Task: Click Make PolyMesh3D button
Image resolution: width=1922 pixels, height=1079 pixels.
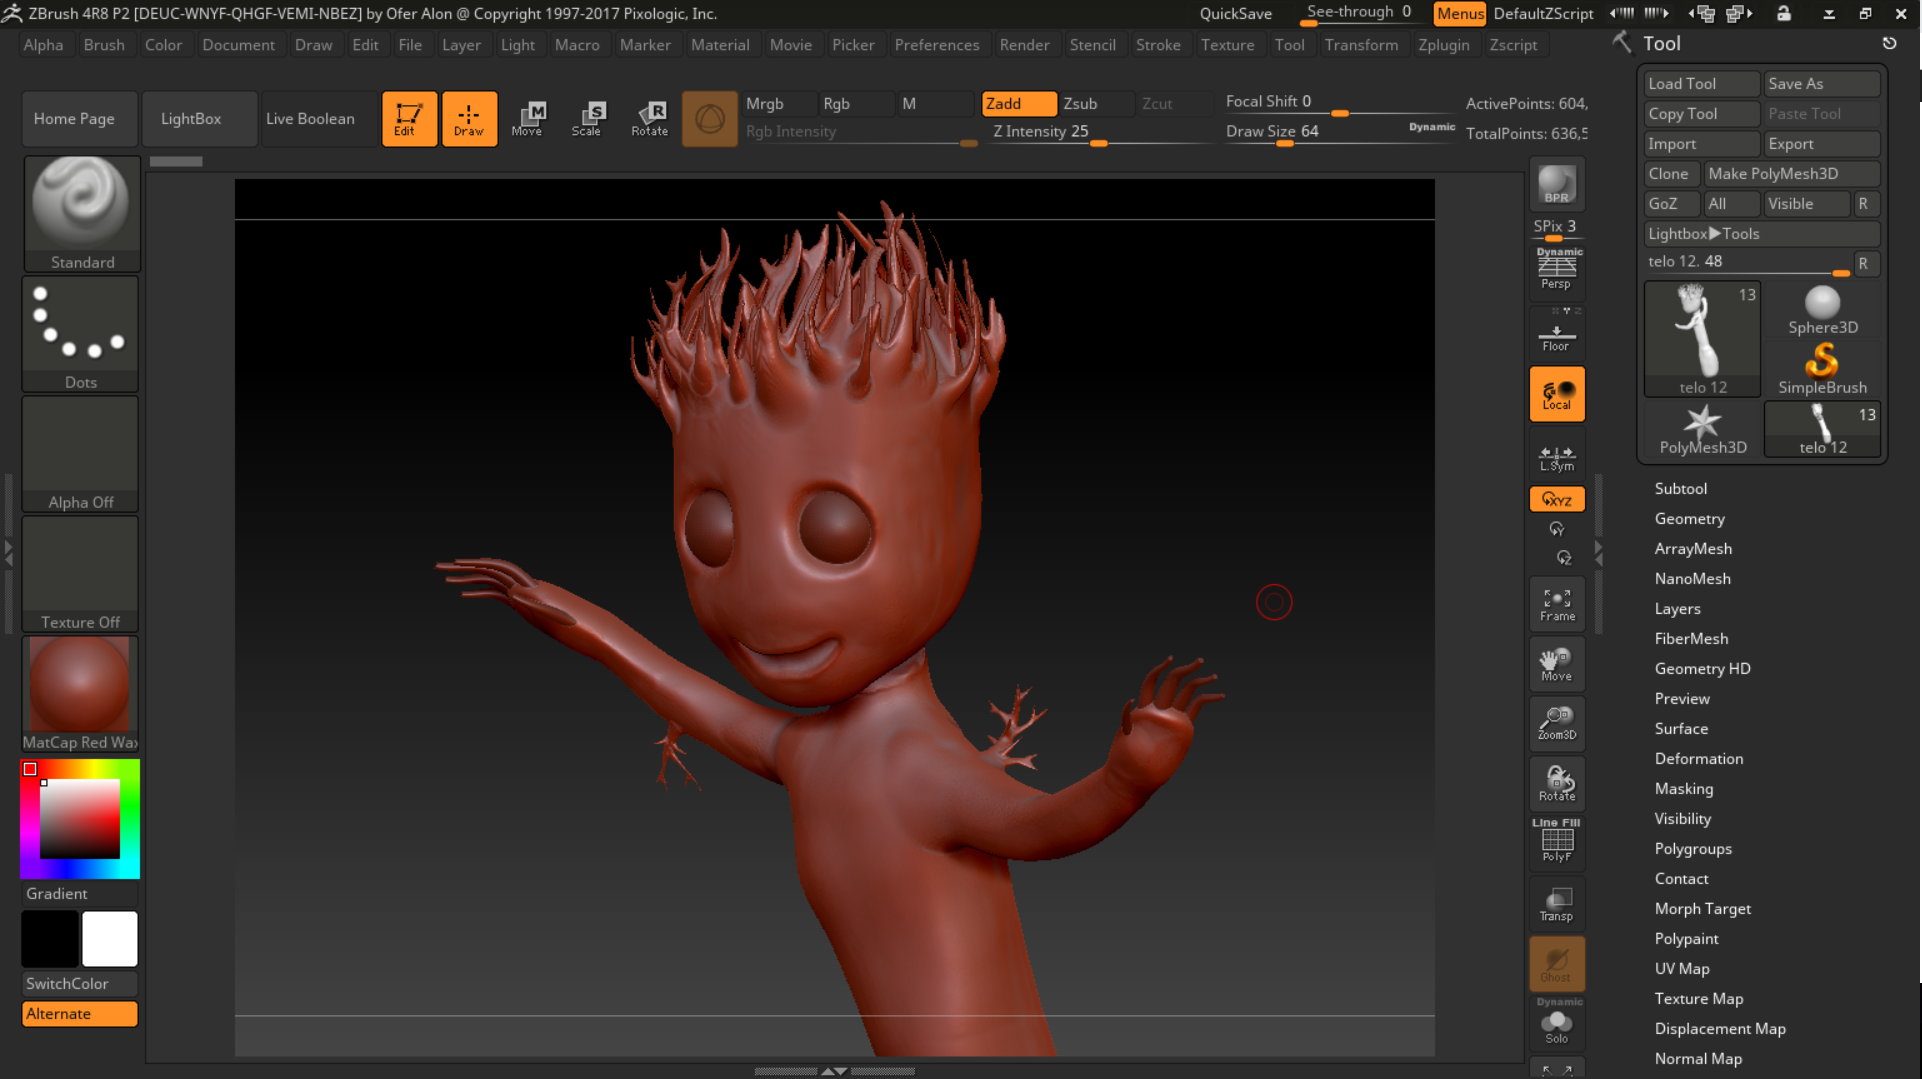Action: tap(1791, 174)
